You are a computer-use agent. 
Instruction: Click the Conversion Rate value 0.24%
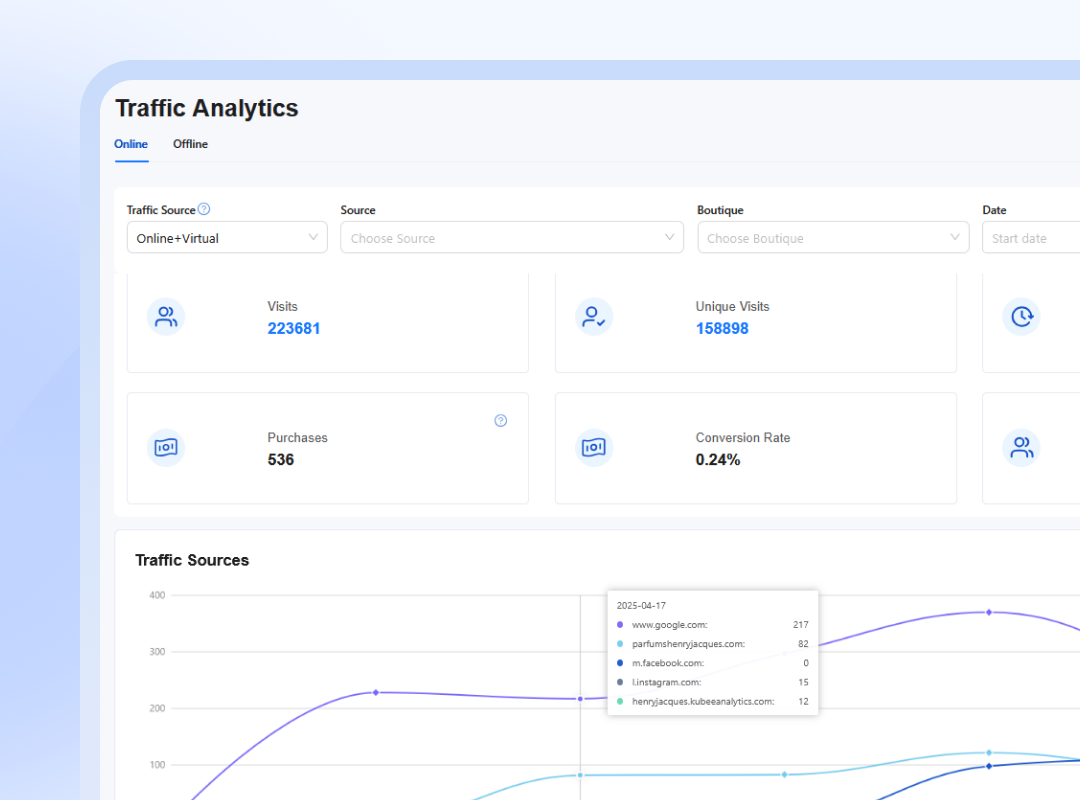(x=718, y=460)
